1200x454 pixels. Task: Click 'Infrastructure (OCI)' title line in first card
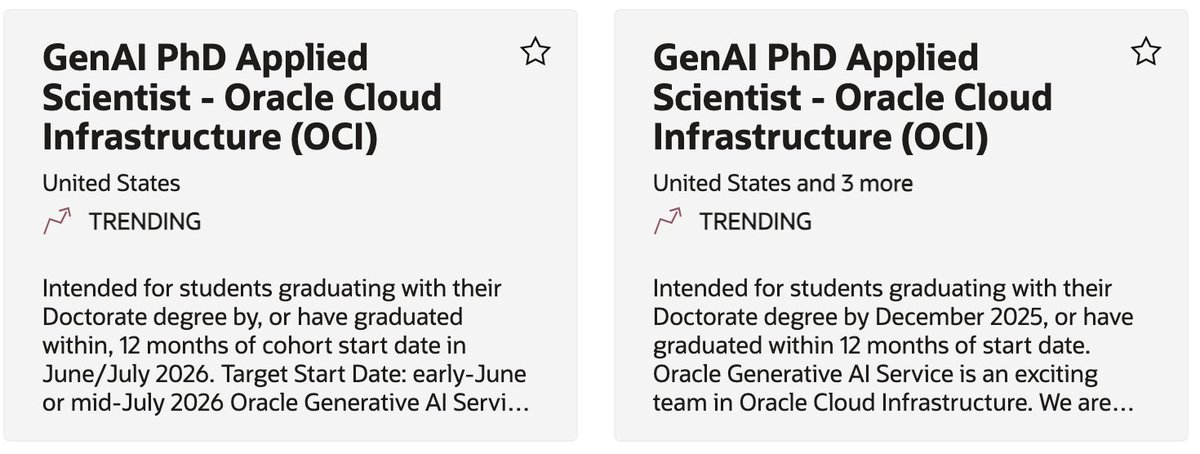point(210,136)
